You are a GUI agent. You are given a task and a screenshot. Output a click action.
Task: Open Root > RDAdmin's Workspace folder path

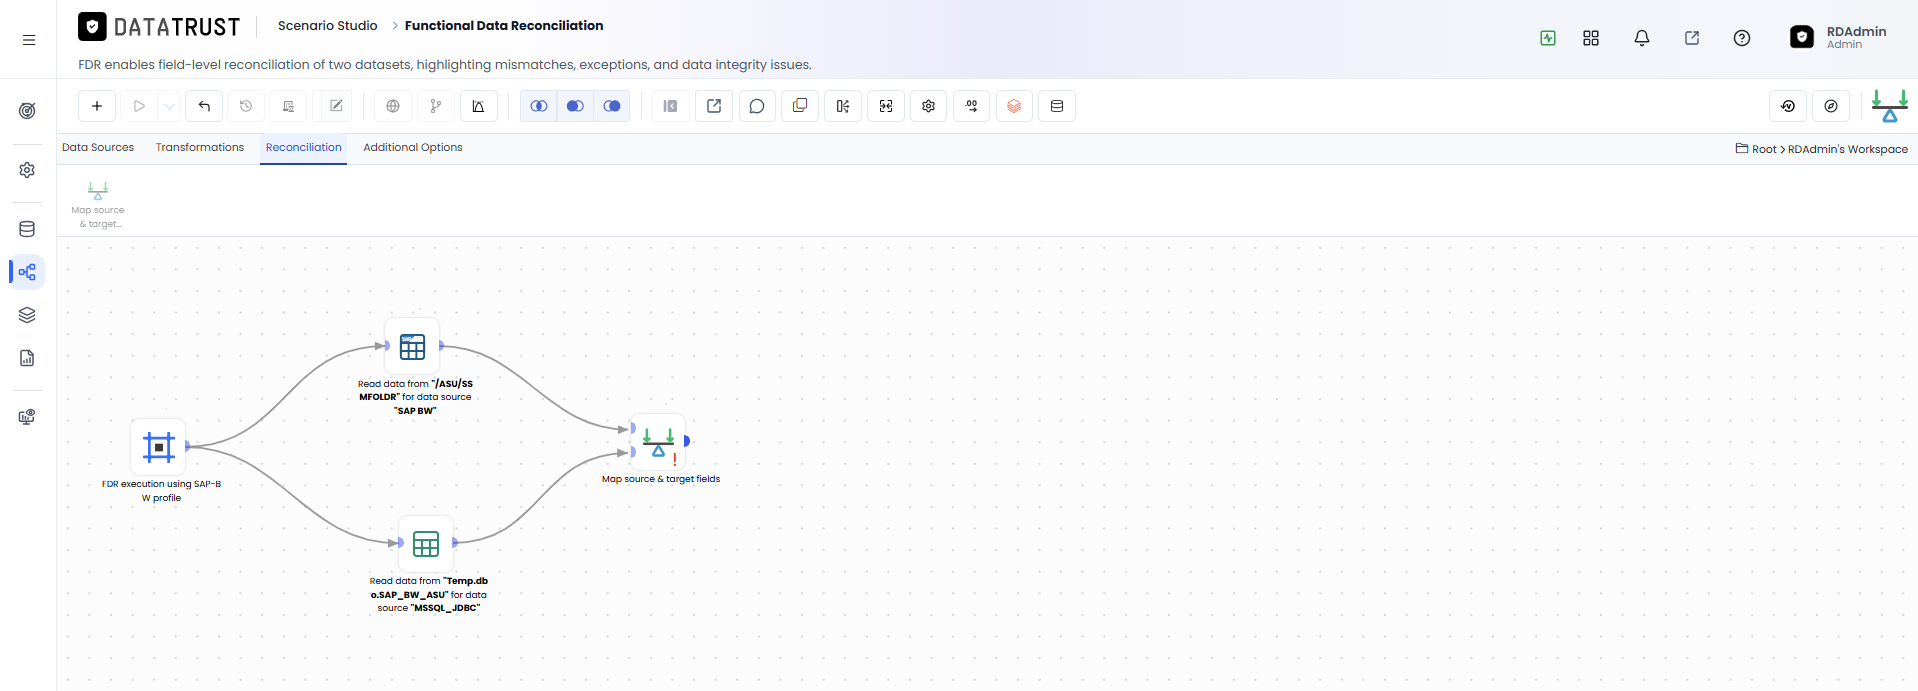pyautogui.click(x=1822, y=149)
